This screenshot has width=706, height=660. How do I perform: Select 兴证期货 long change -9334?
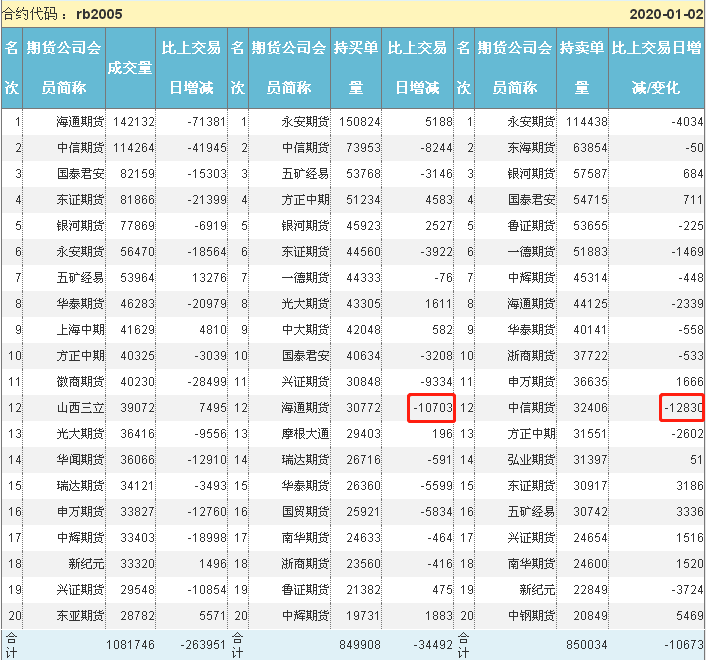pyautogui.click(x=436, y=382)
